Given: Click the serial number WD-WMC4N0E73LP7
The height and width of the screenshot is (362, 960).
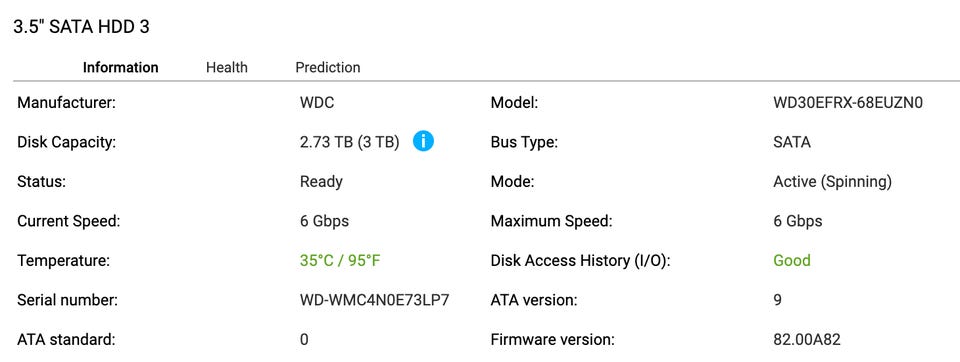Looking at the screenshot, I should (x=375, y=300).
